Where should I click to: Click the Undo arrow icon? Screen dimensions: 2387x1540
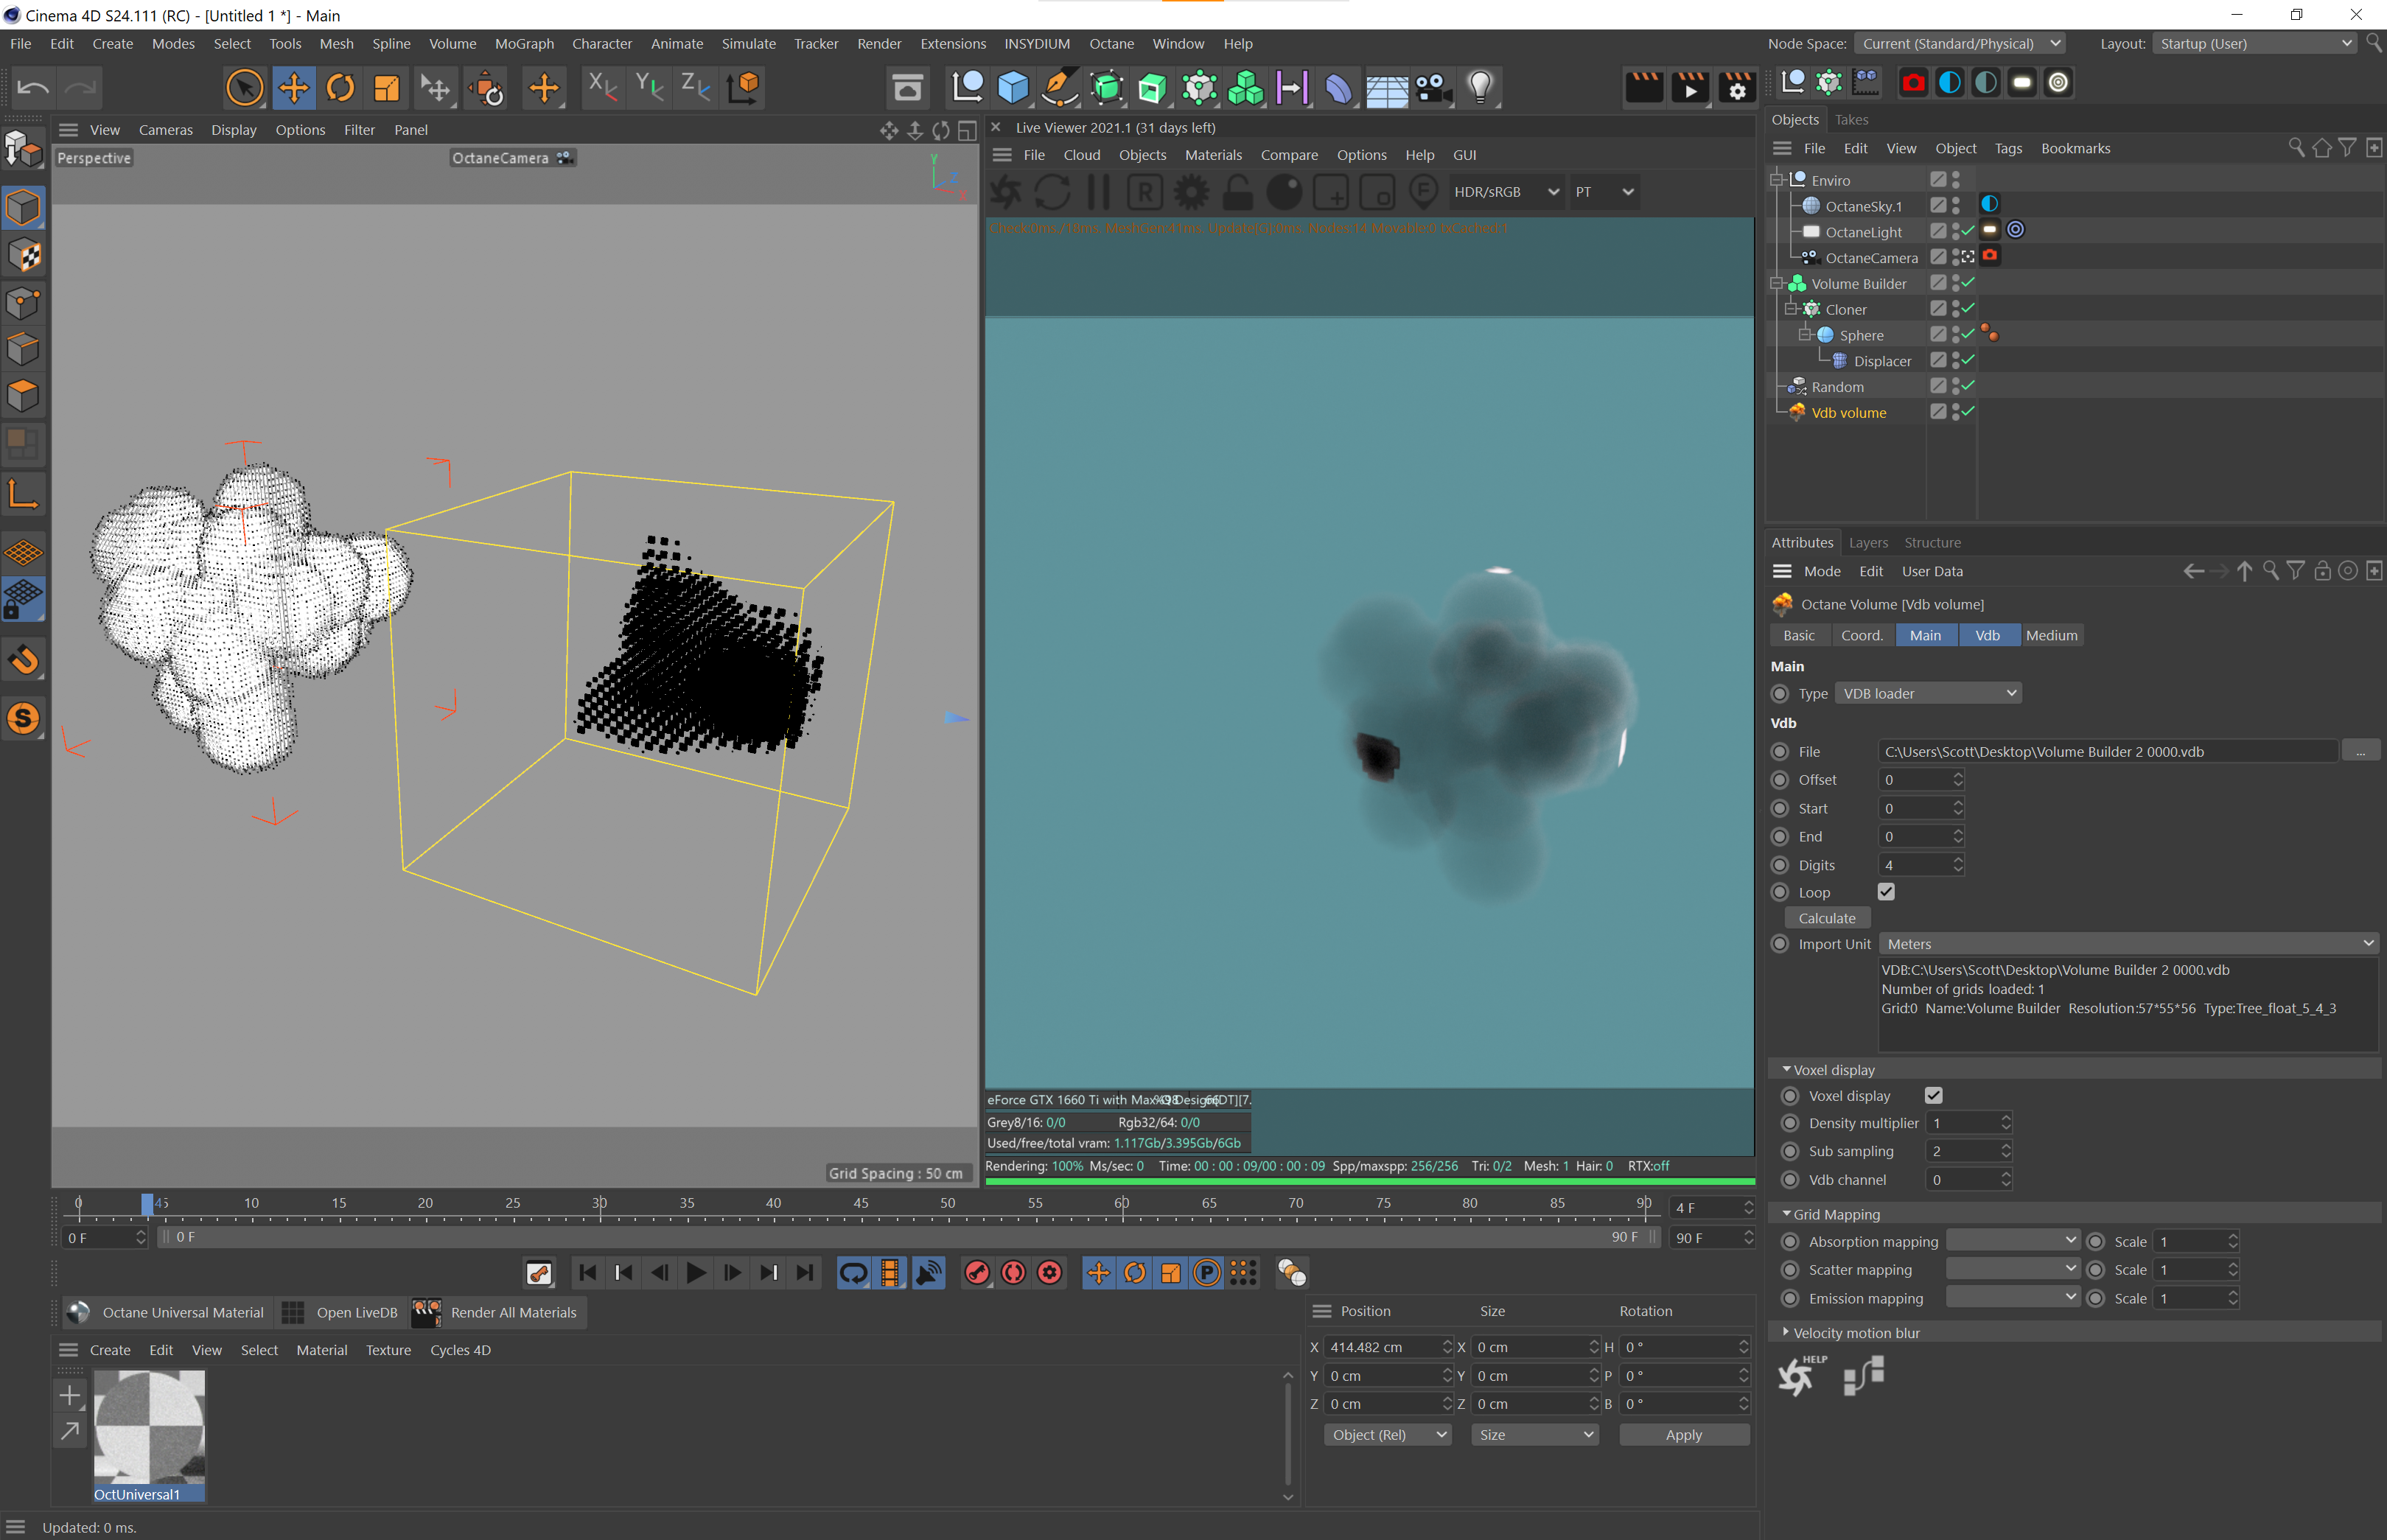32,88
